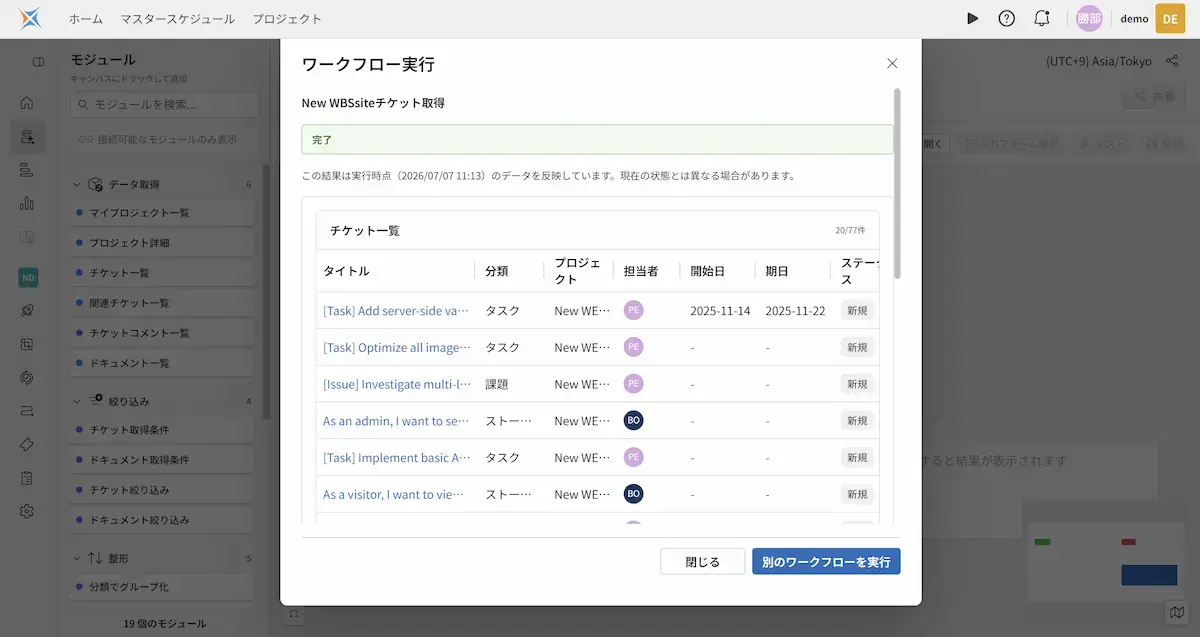Viewport: 1200px width, 637px height.
Task: Click the 期日 column header
Action: pyautogui.click(x=777, y=271)
